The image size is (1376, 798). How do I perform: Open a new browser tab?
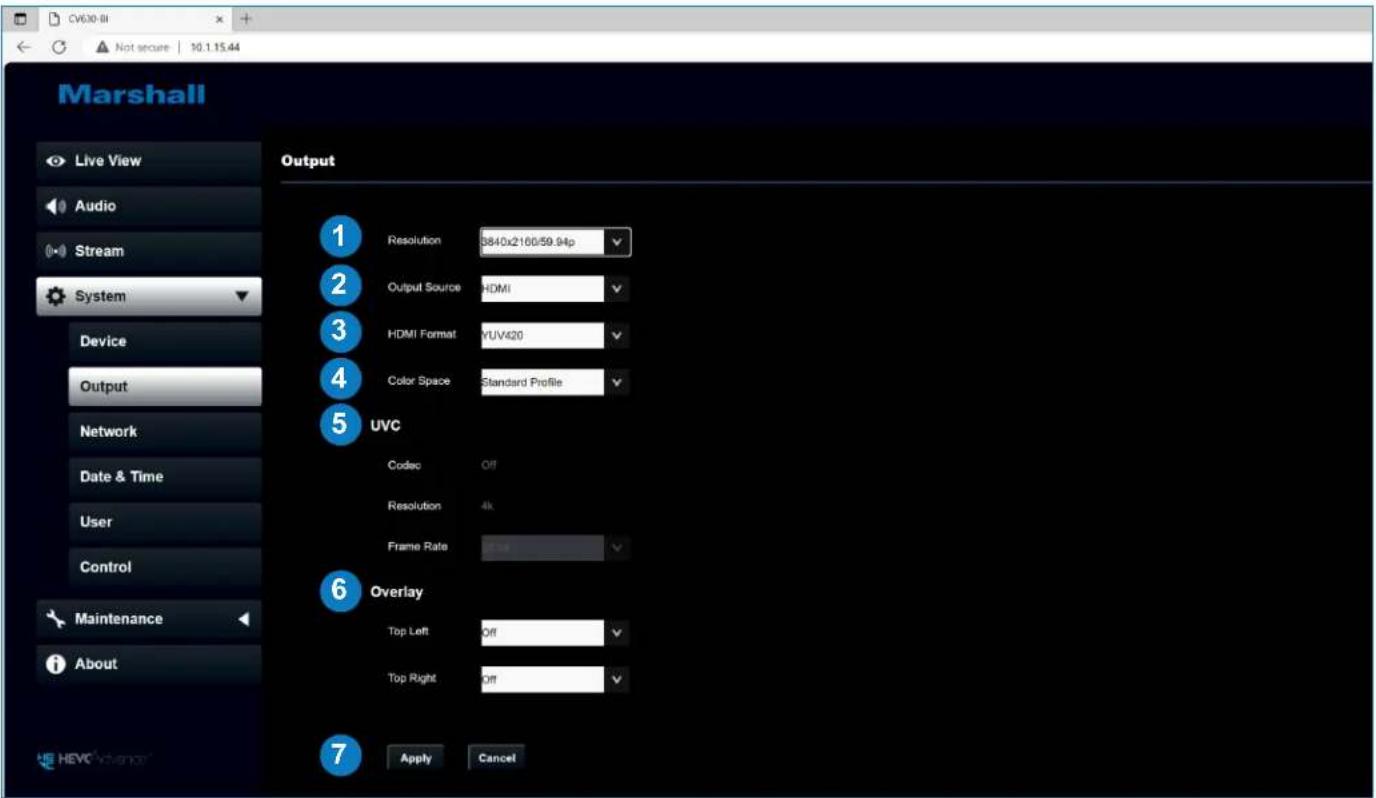tap(245, 19)
